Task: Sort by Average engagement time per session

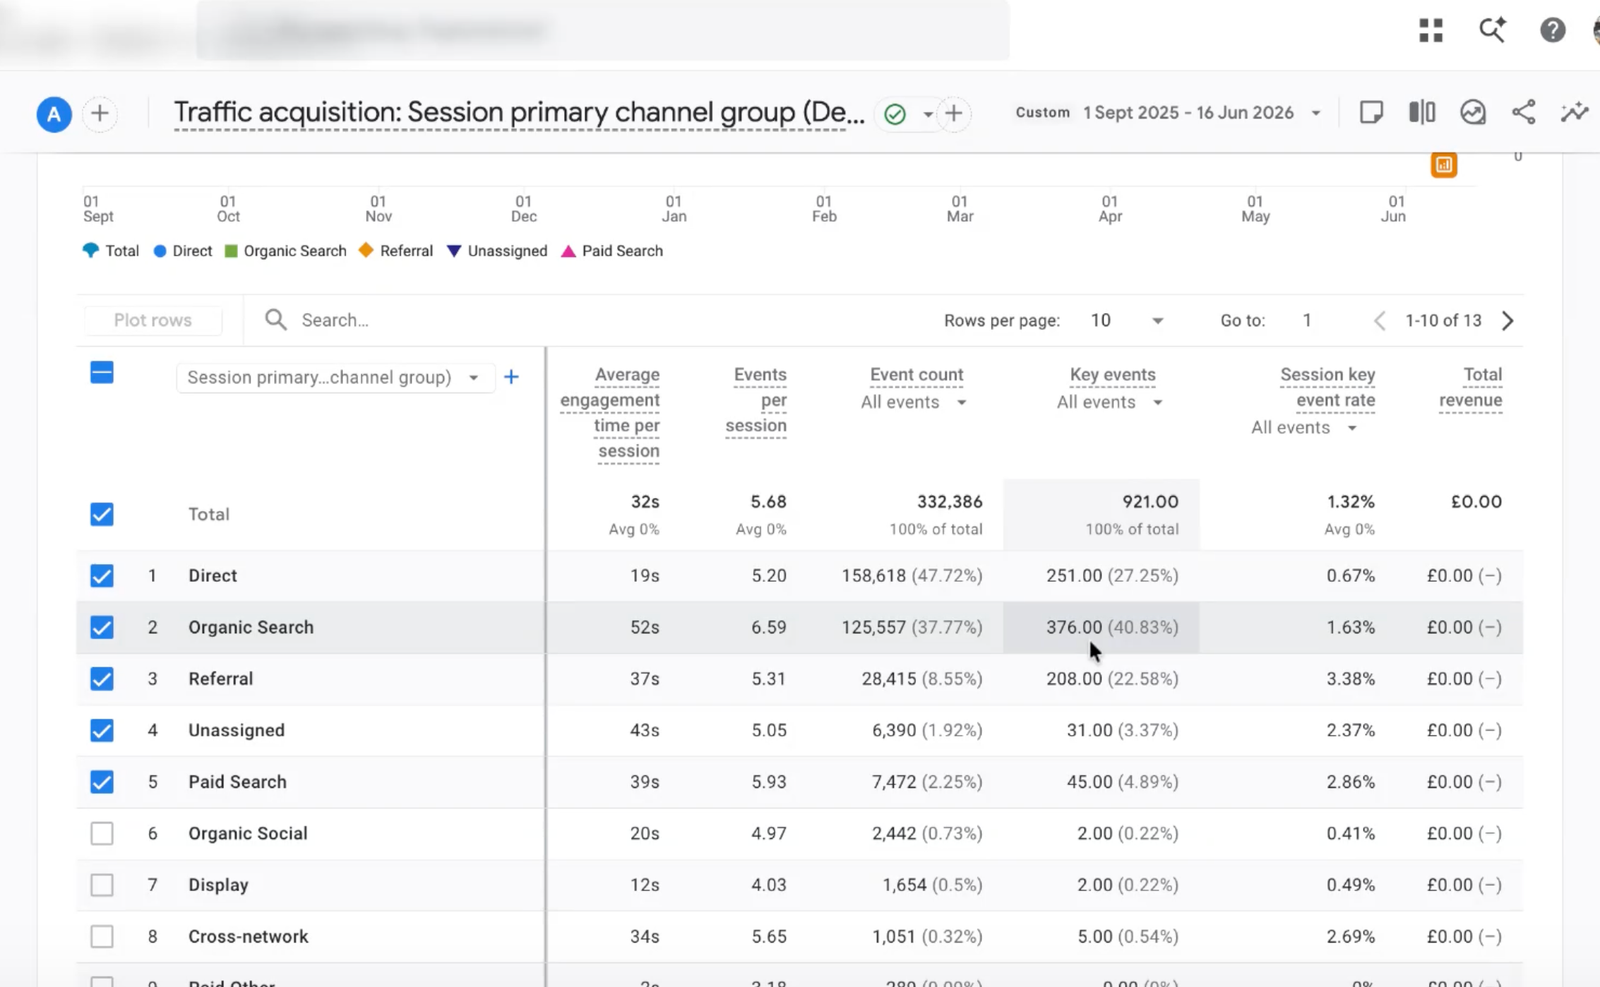Action: click(x=611, y=413)
